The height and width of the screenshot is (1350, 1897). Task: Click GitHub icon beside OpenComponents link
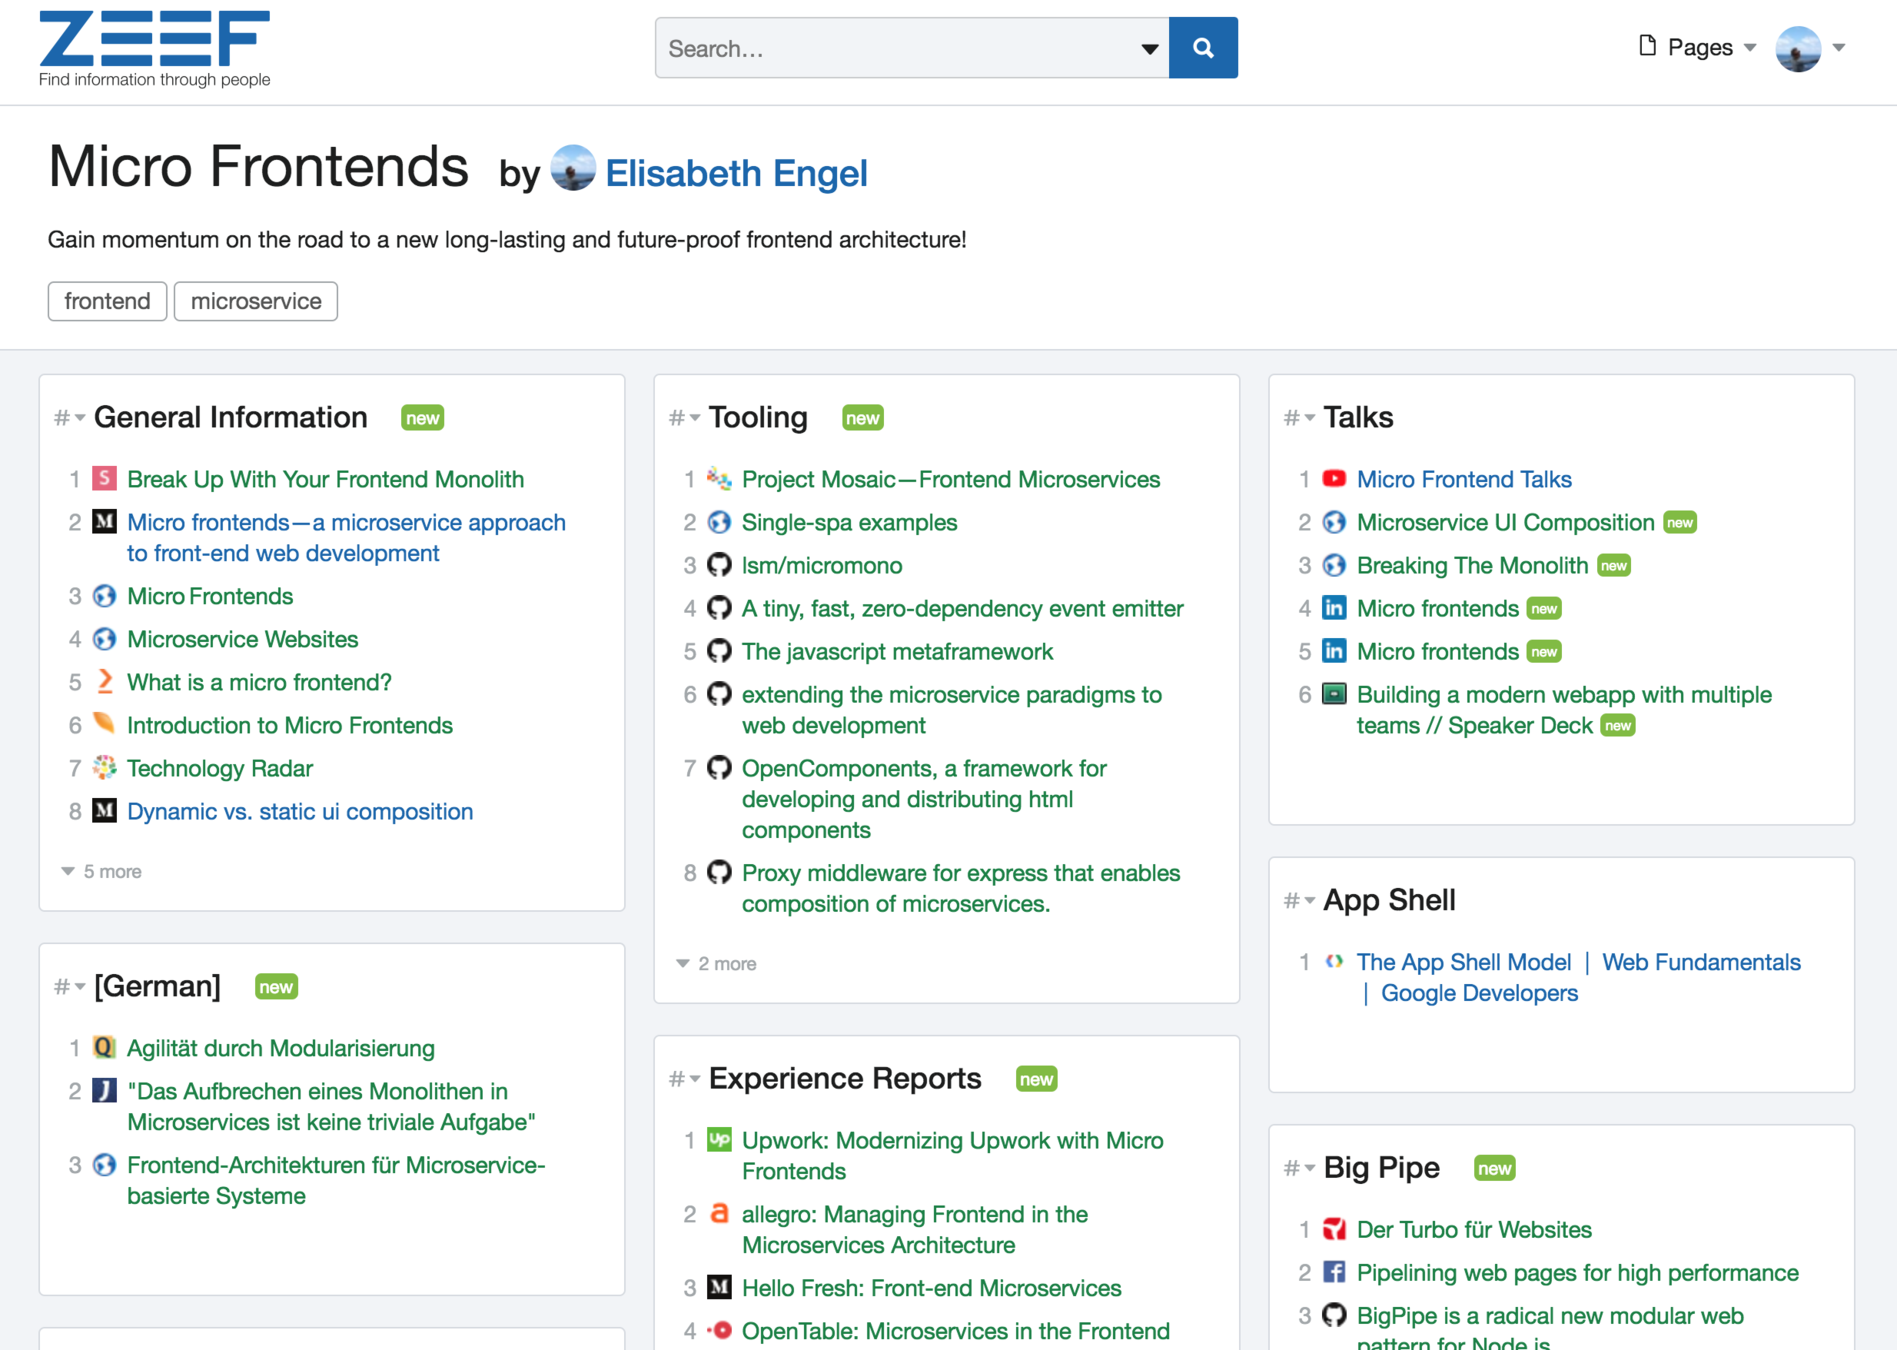(x=719, y=767)
